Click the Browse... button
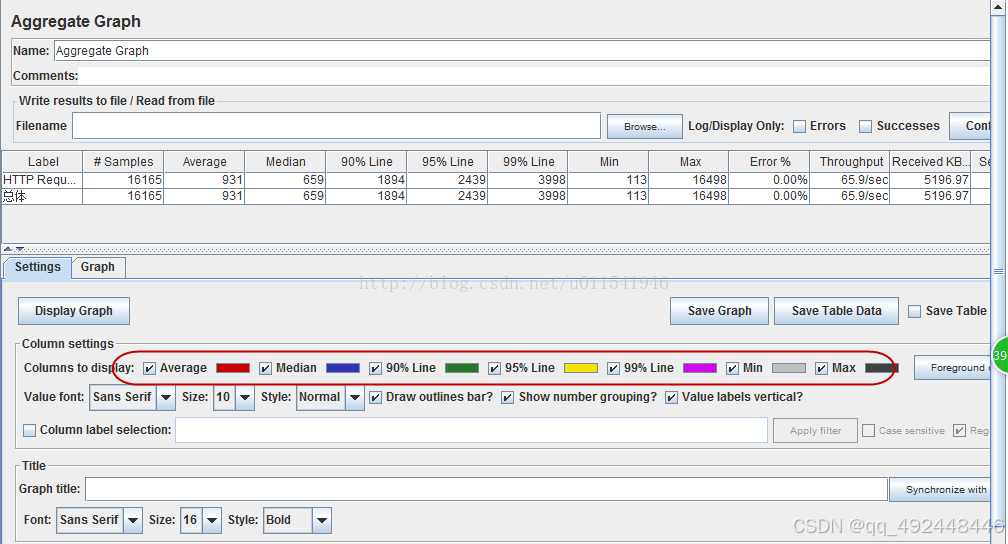The height and width of the screenshot is (544, 1008). pyautogui.click(x=645, y=127)
